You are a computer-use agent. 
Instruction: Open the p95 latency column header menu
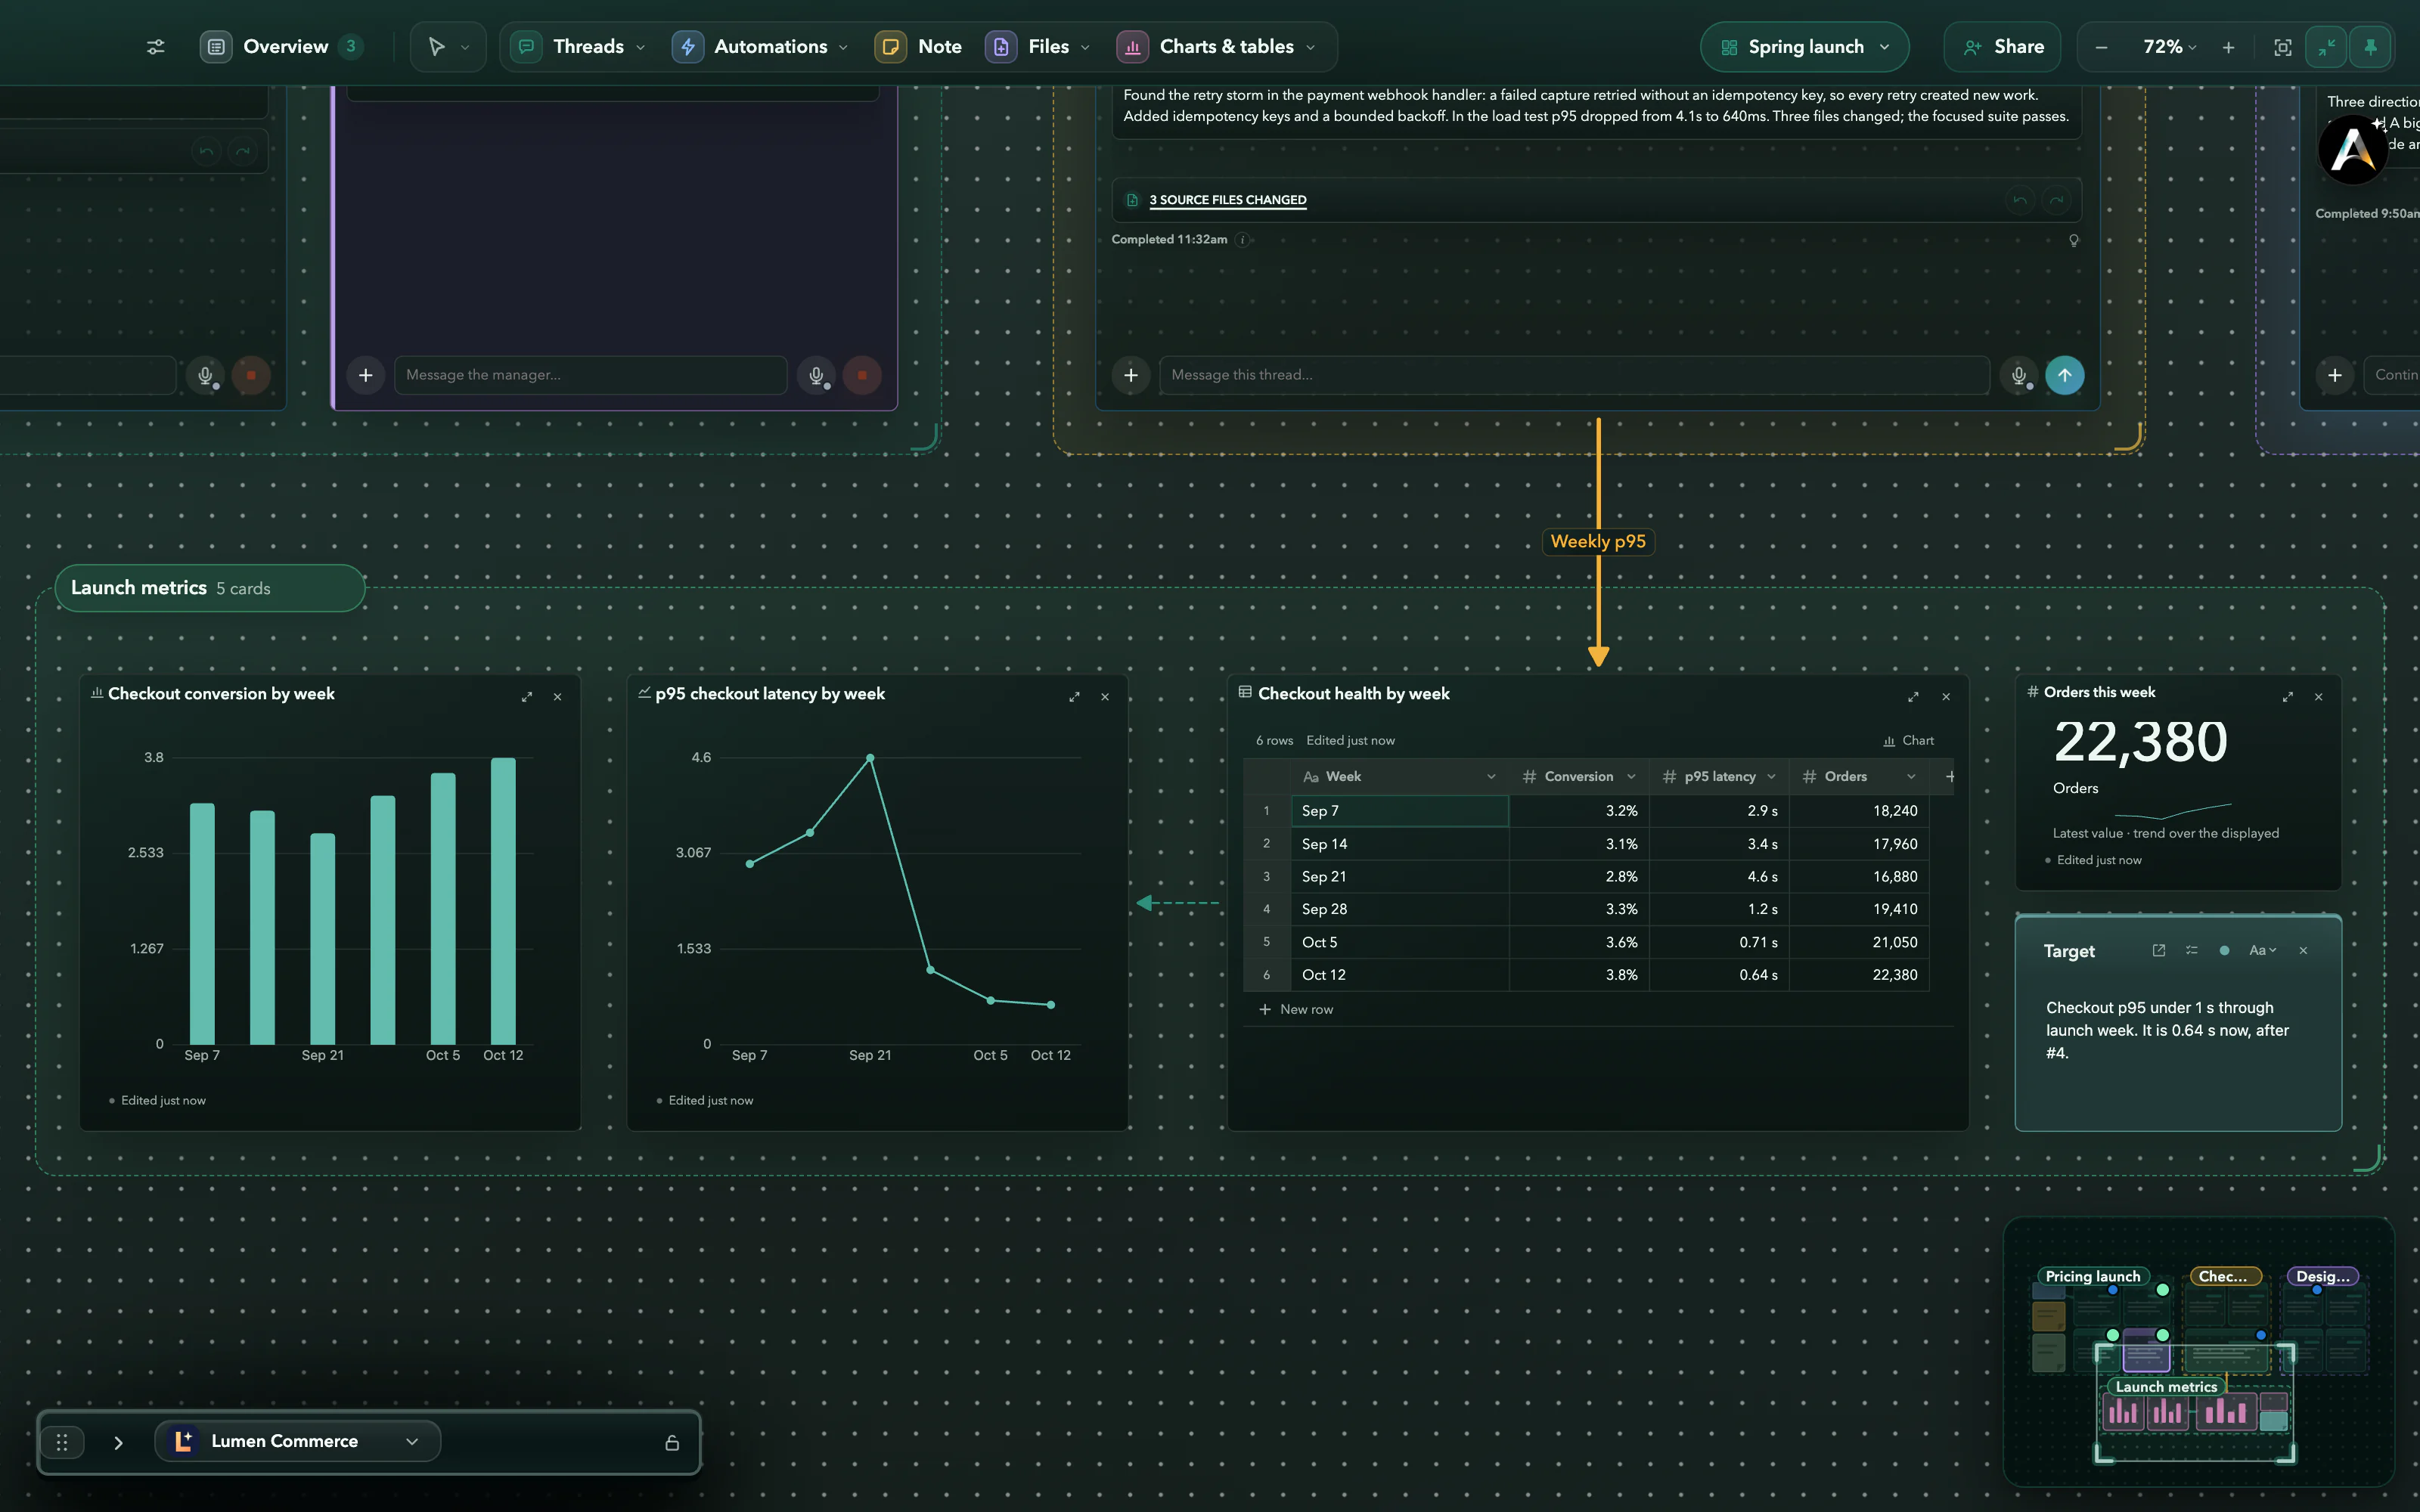point(1771,776)
